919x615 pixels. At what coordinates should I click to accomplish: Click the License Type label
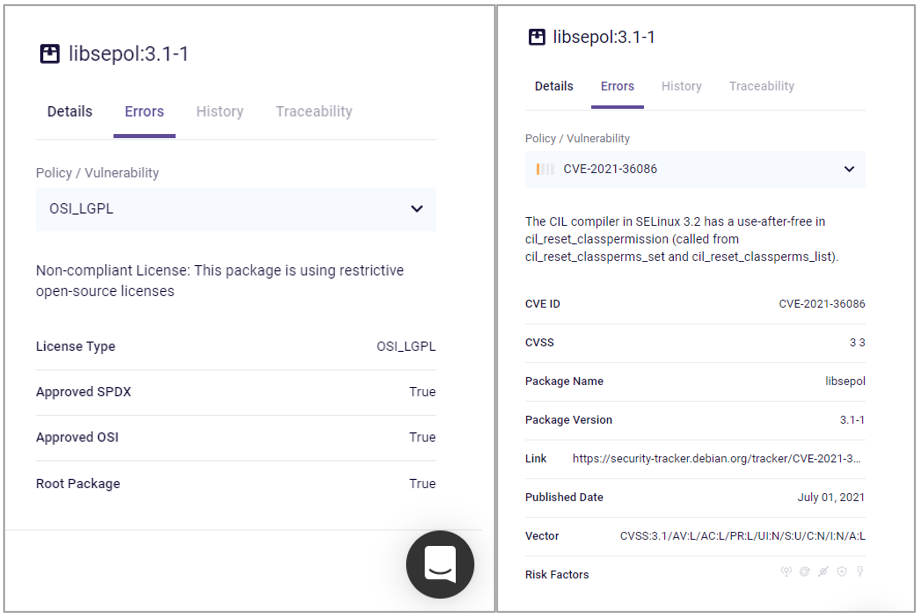(x=76, y=346)
